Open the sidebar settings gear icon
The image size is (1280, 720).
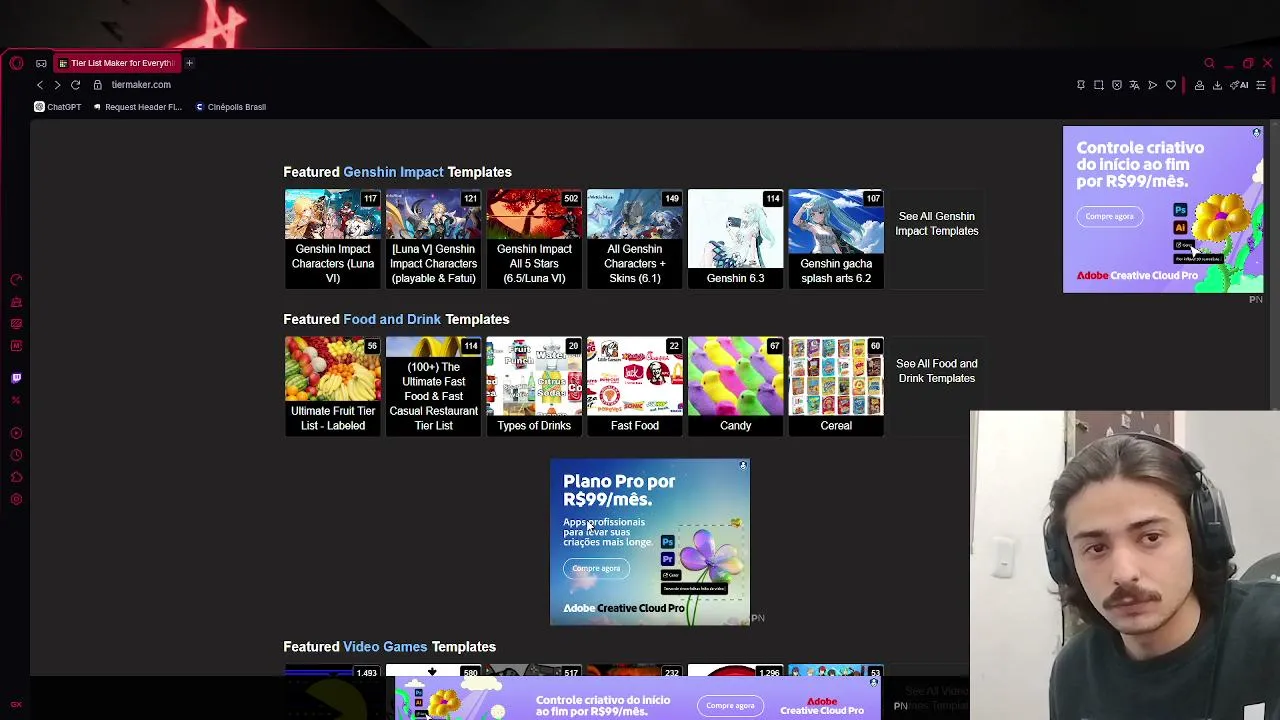pyautogui.click(x=16, y=499)
